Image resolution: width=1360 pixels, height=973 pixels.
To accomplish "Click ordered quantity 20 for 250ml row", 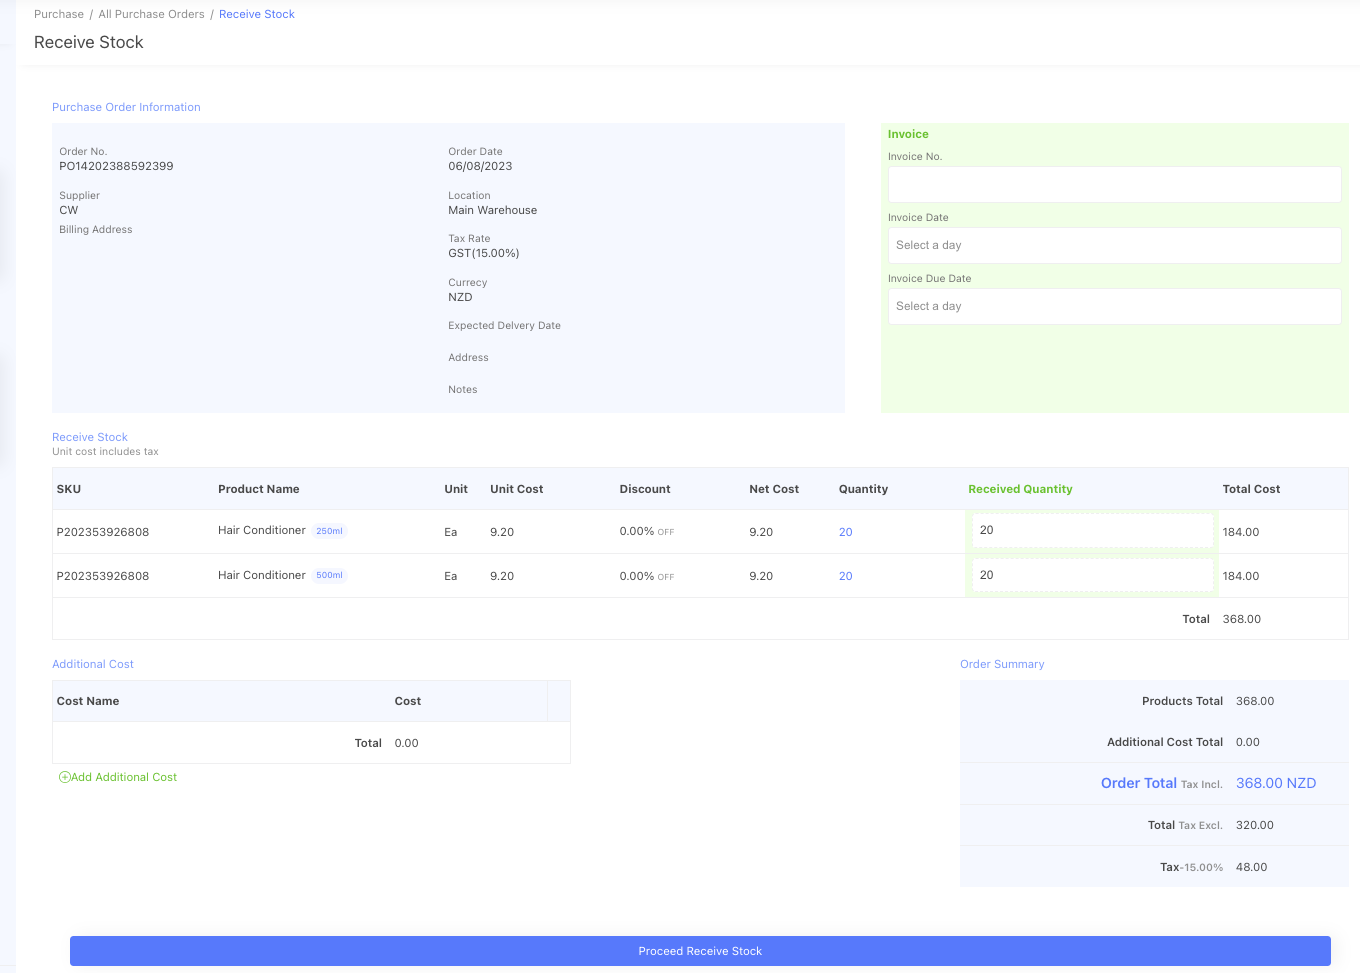I will [x=845, y=532].
